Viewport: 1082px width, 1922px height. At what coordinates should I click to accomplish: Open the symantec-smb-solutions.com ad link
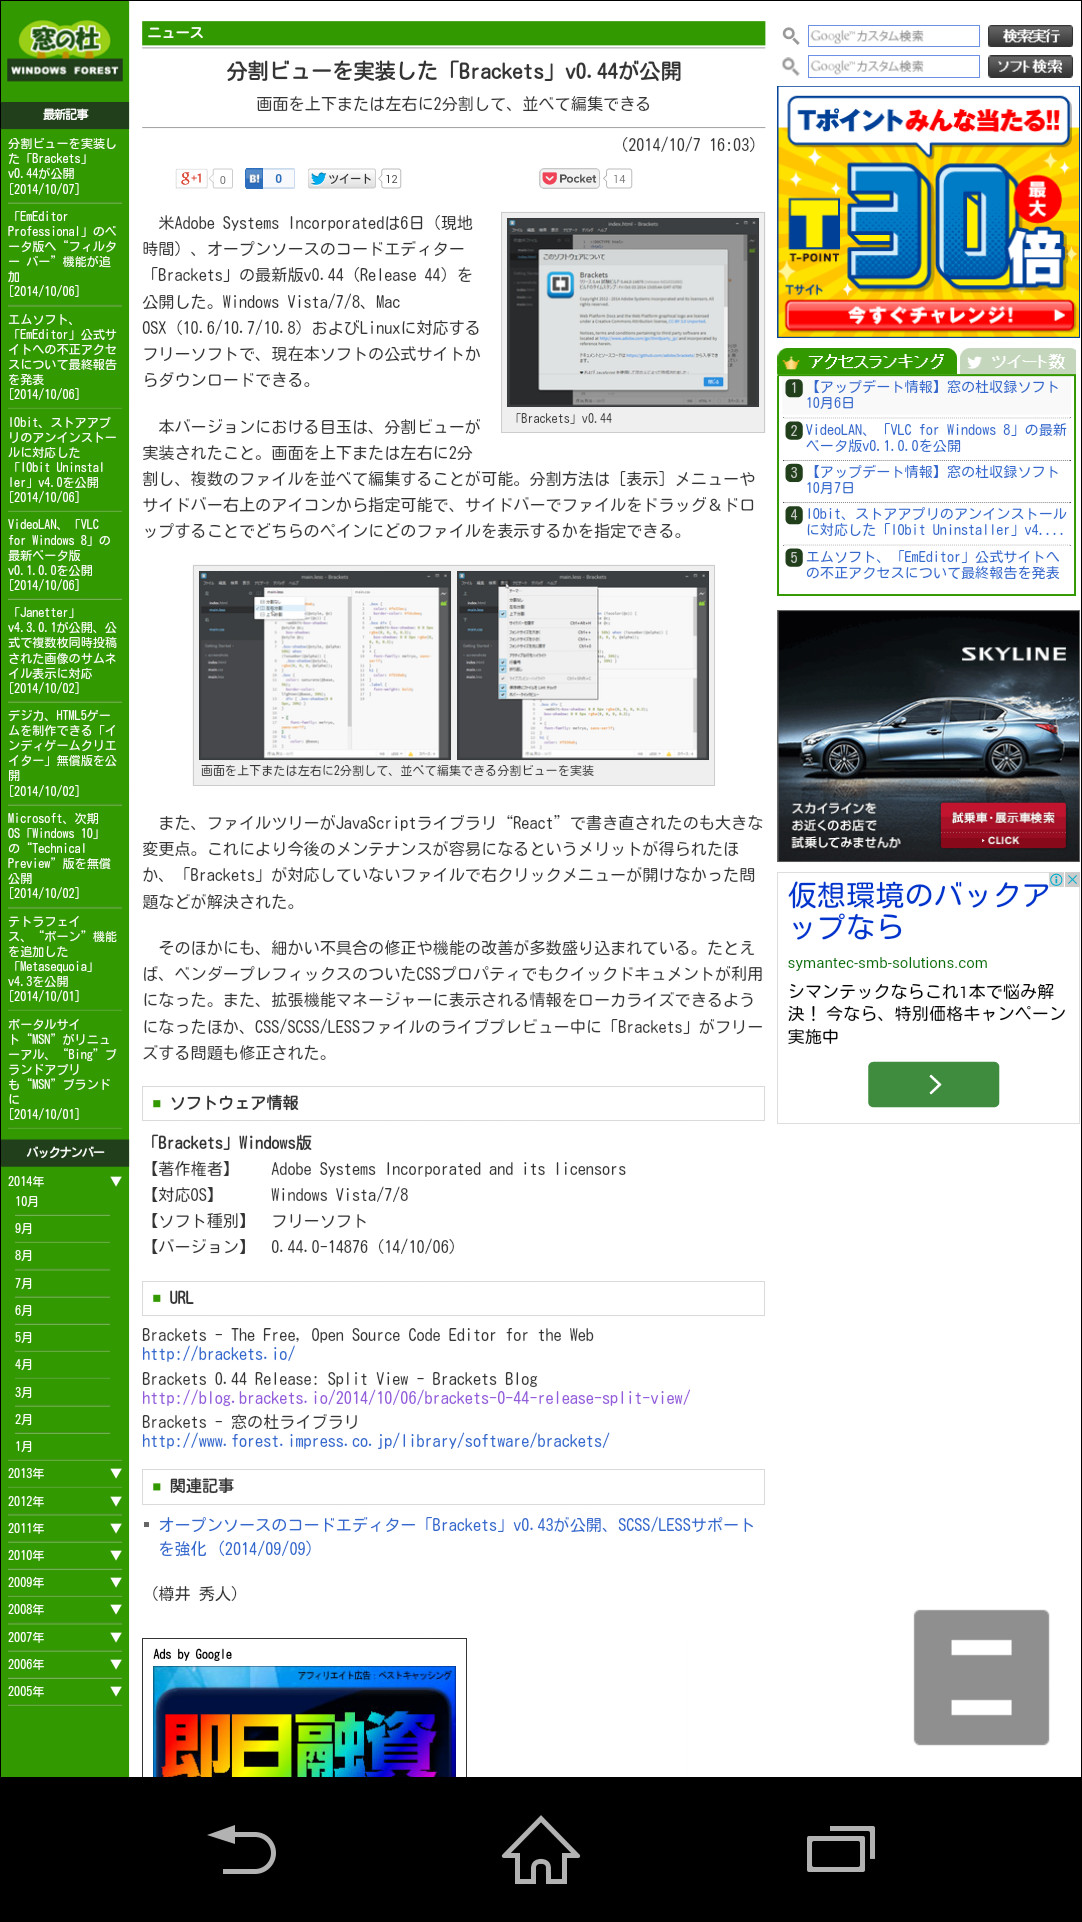click(x=888, y=962)
